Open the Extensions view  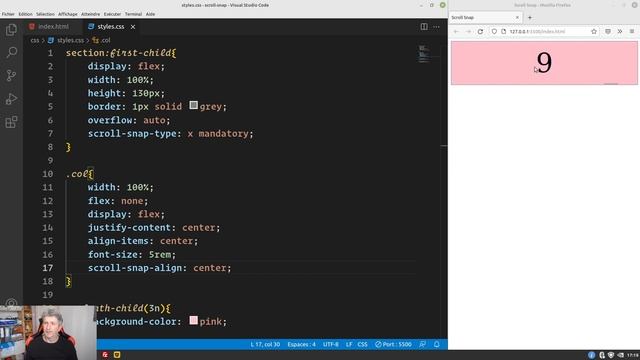point(11,122)
